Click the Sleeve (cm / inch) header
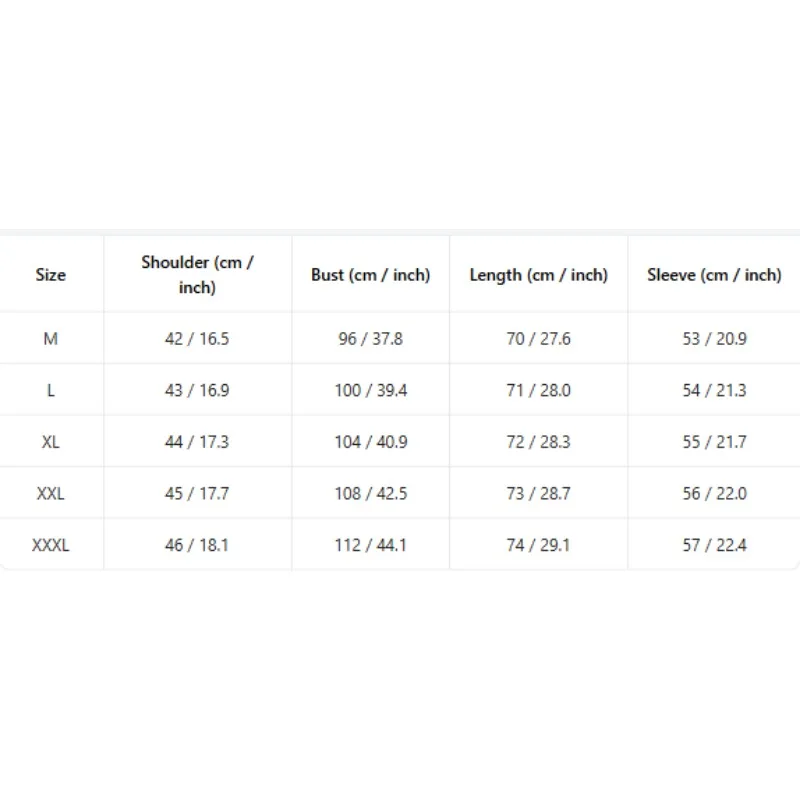 point(714,275)
